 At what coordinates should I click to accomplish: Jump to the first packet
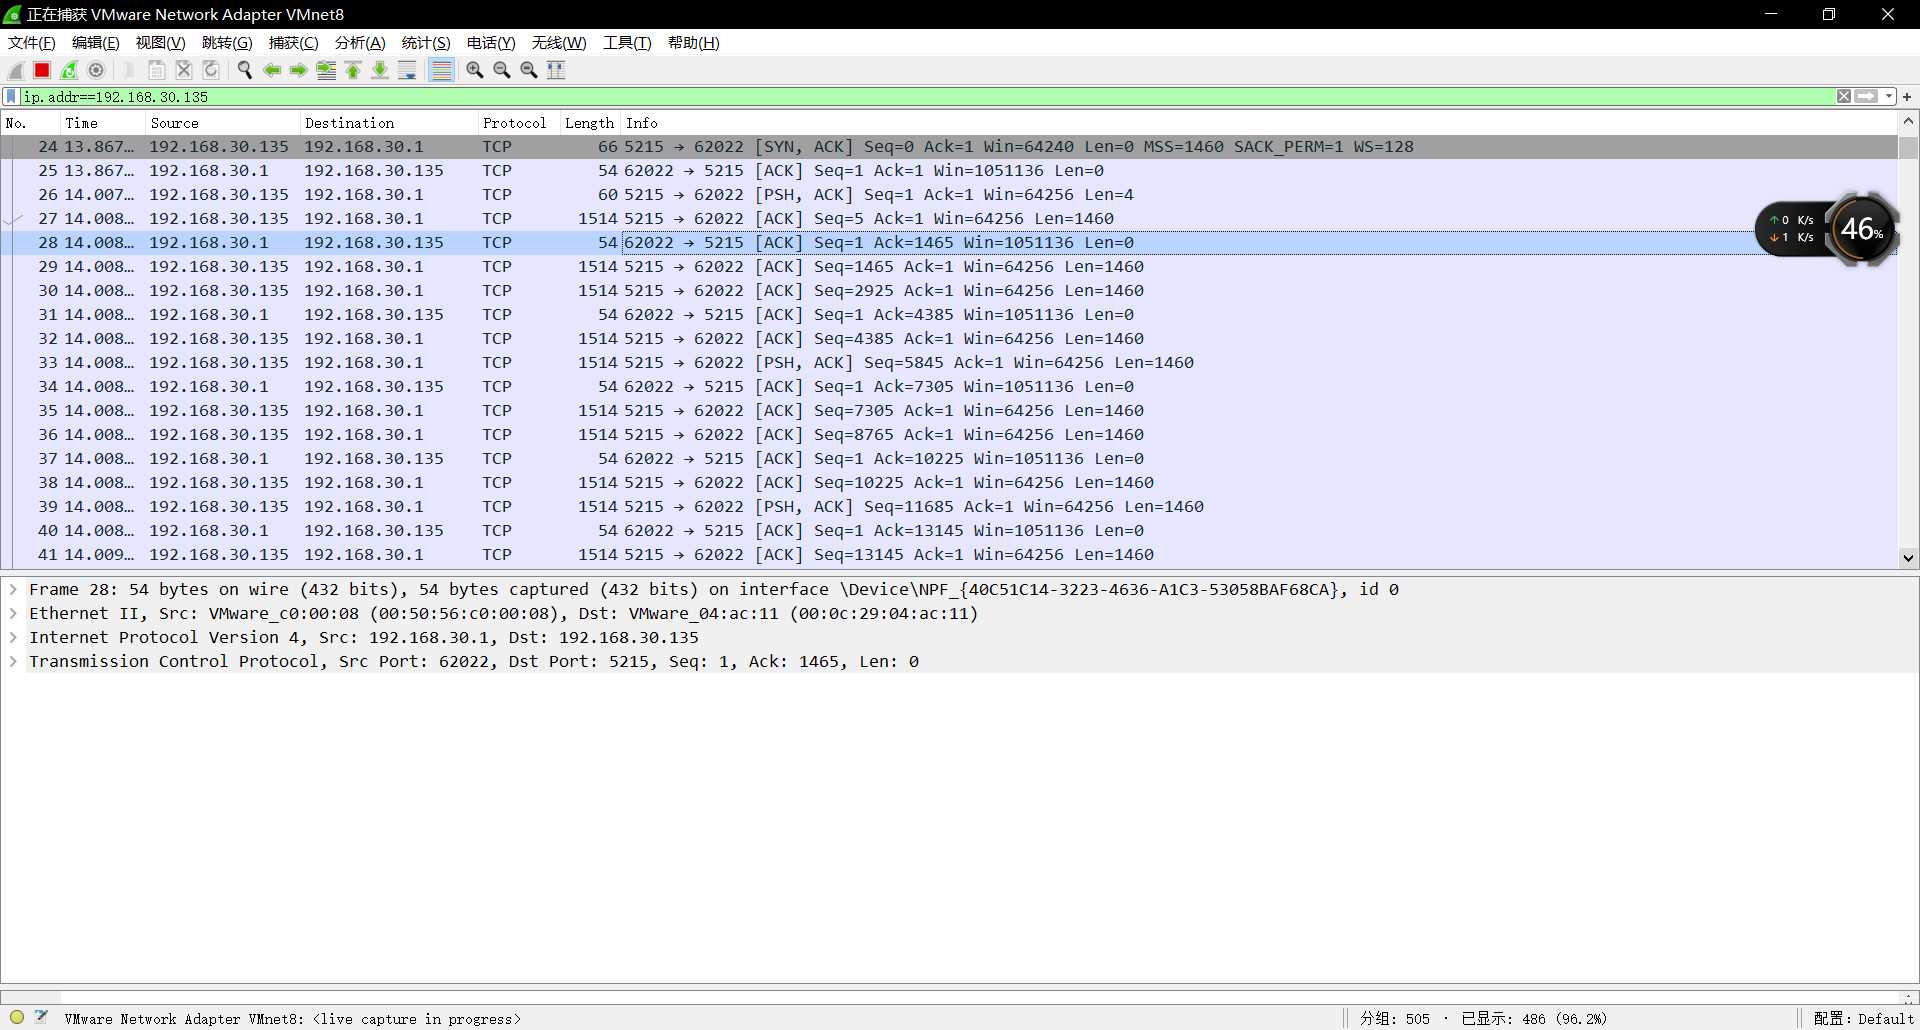coord(353,70)
